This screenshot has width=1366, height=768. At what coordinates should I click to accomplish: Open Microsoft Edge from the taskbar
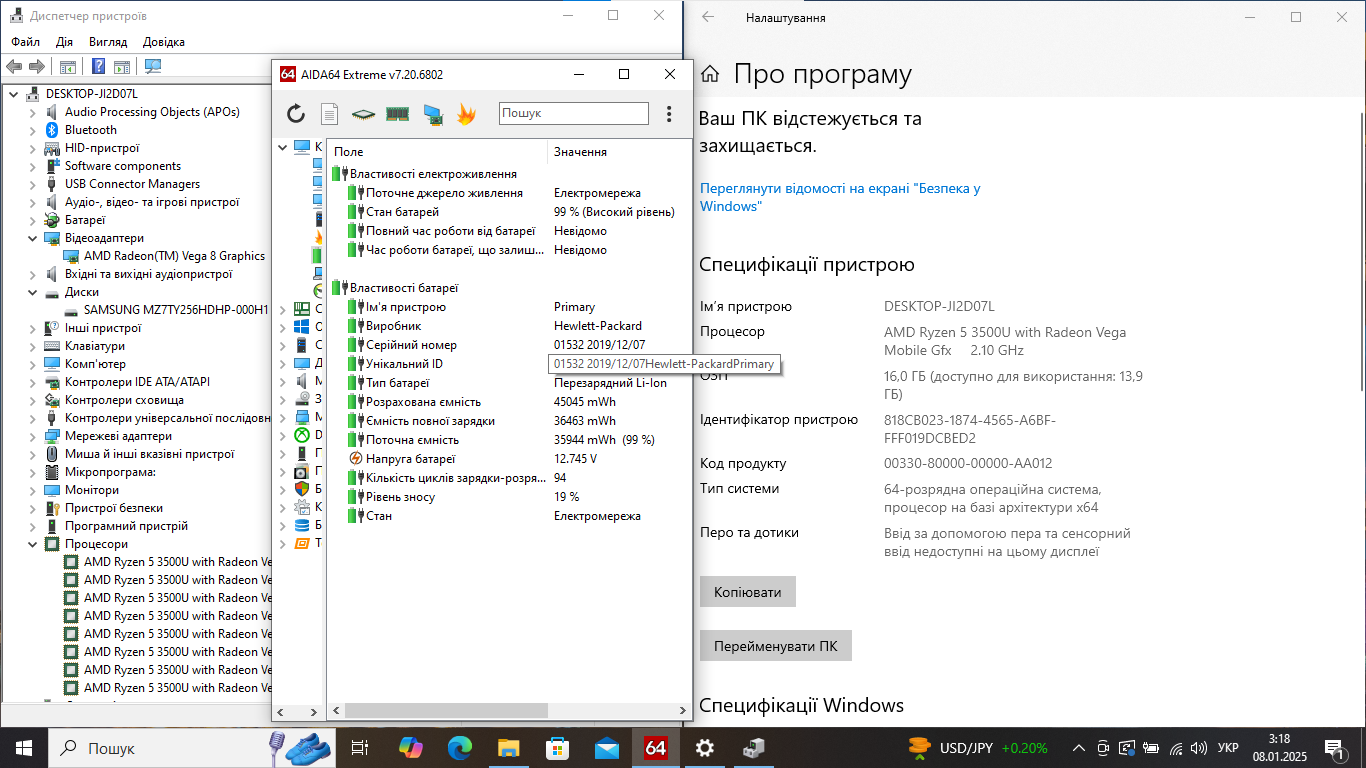pyautogui.click(x=460, y=747)
